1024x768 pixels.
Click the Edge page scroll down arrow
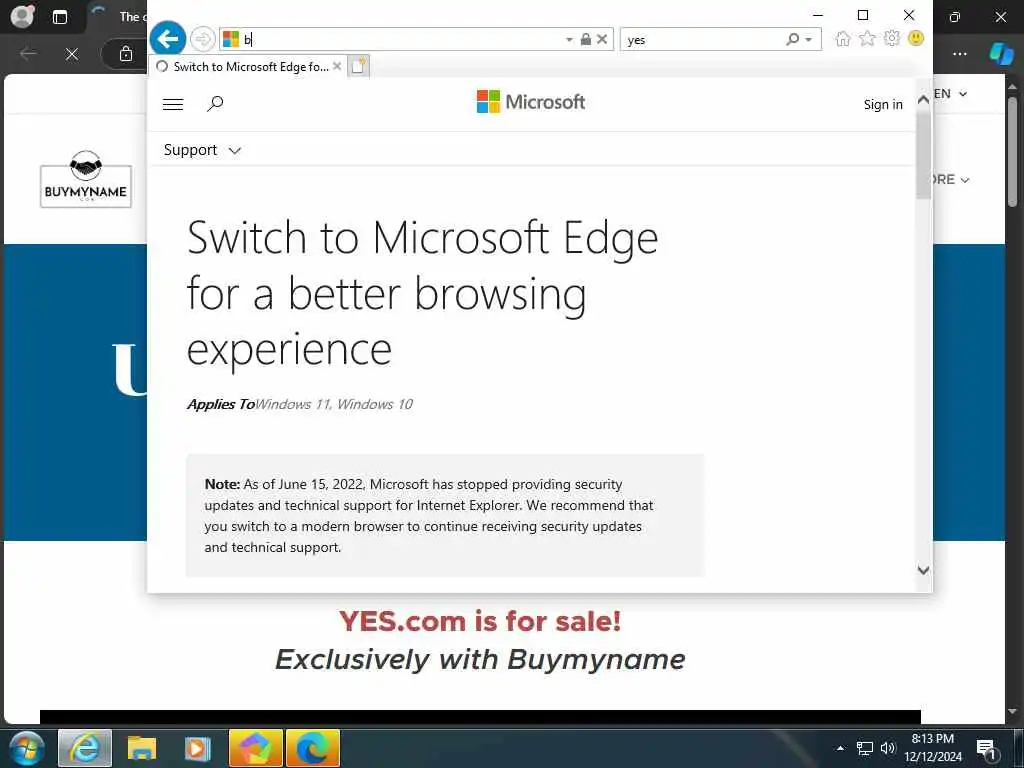point(1012,712)
